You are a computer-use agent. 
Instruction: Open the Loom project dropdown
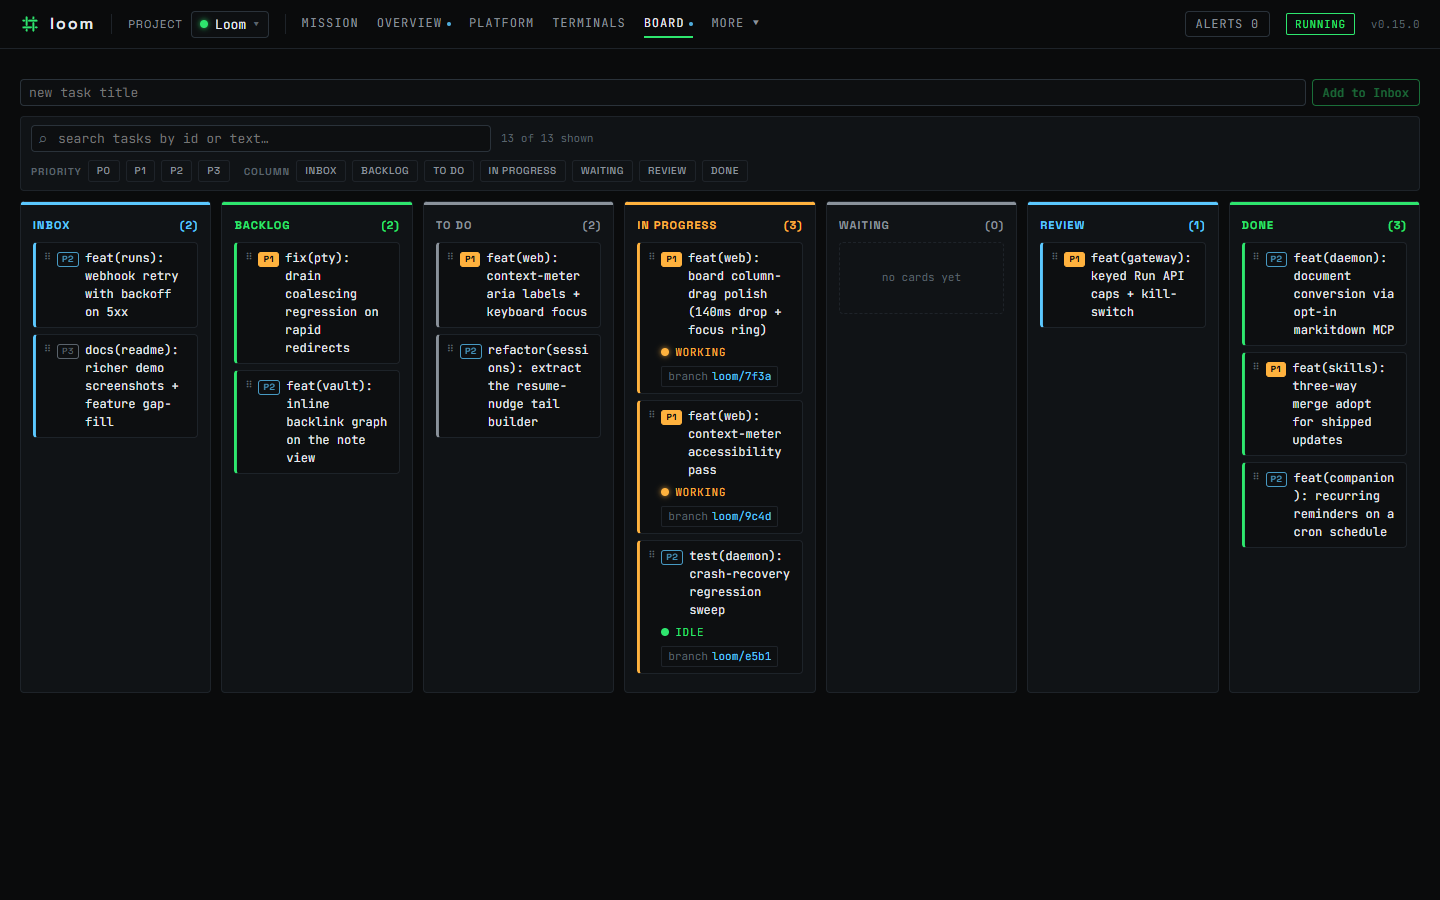coord(230,24)
